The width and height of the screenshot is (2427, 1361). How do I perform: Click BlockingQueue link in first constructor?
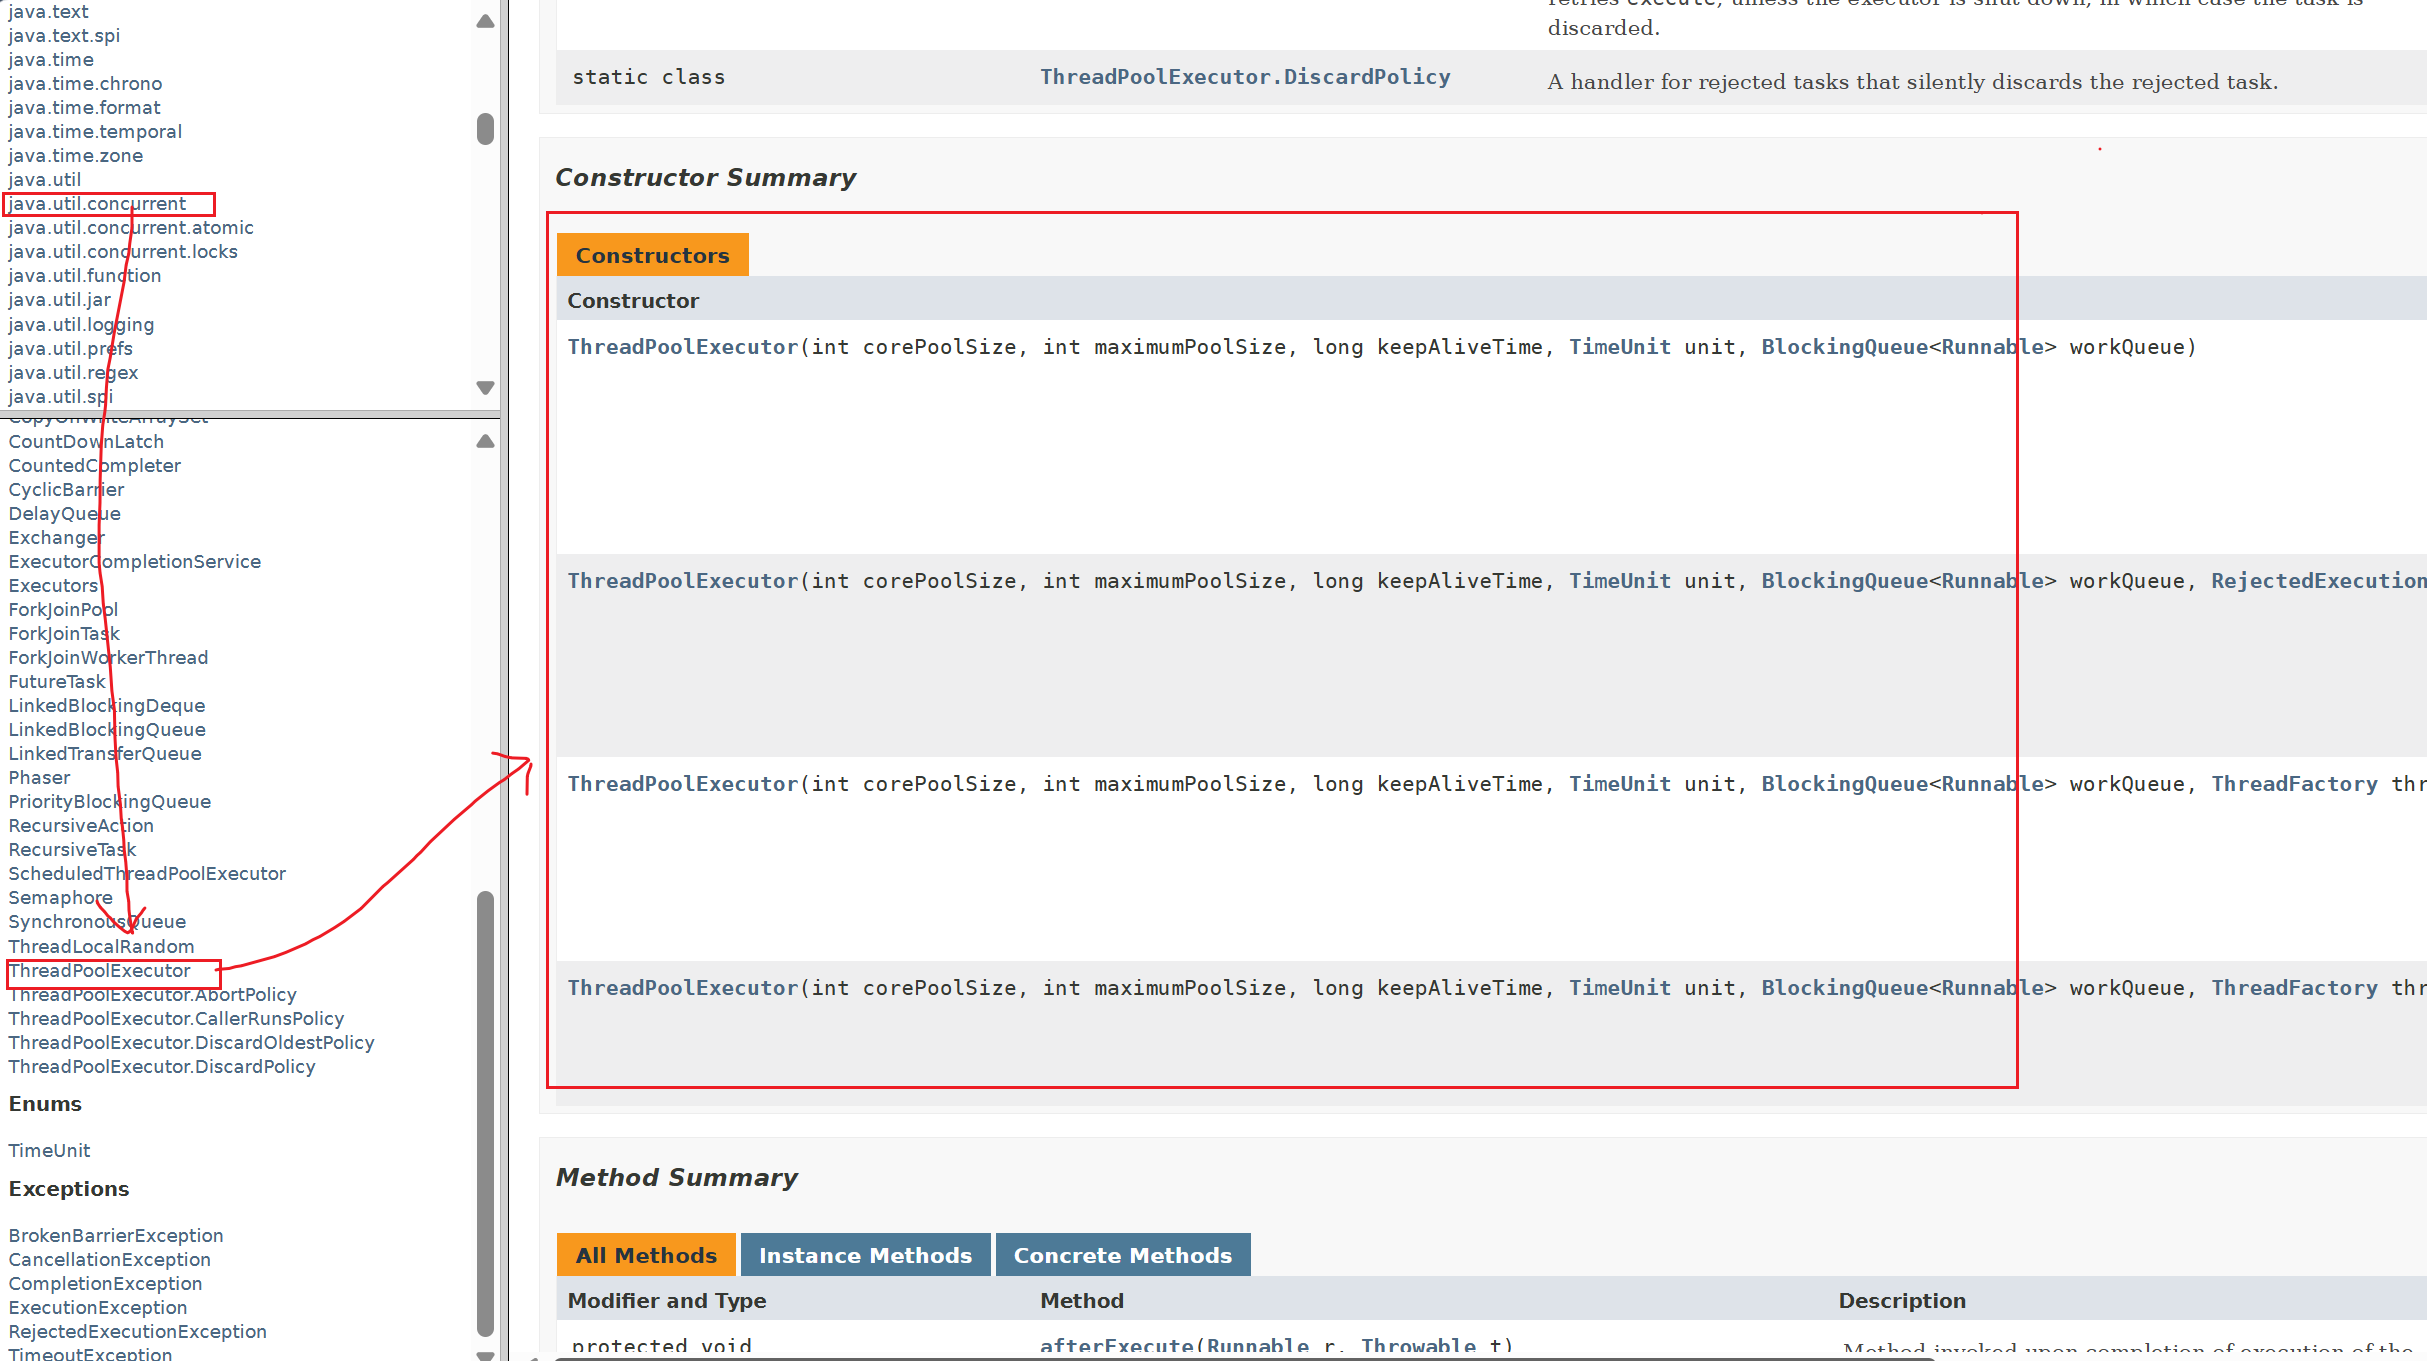pos(1844,347)
